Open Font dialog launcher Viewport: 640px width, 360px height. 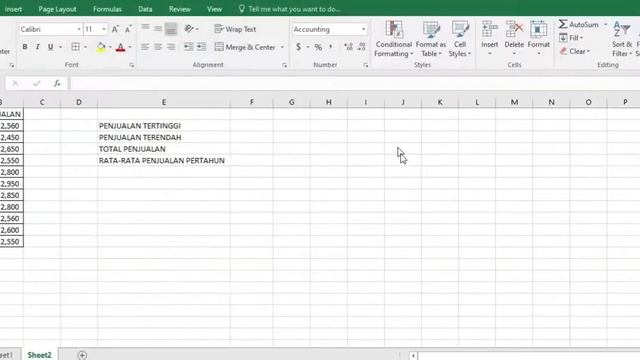(132, 65)
